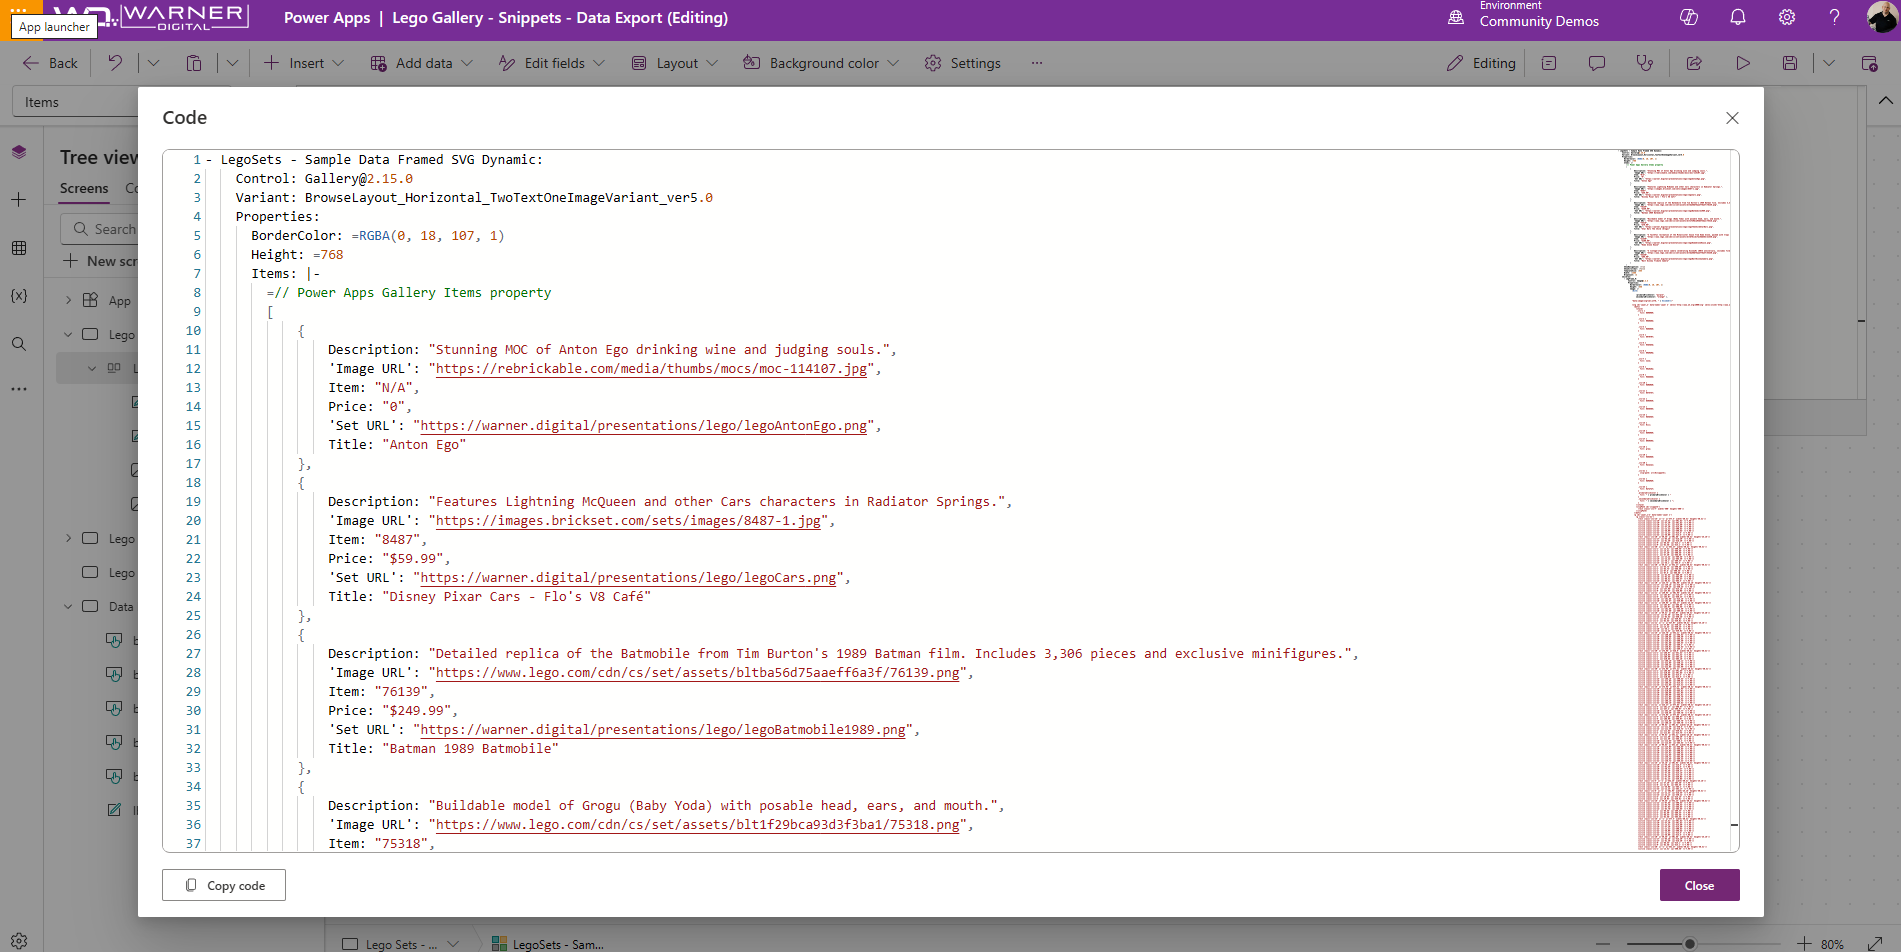Viewport: 1901px width, 952px height.
Task: Click the zoom in plus icon
Action: (x=1804, y=944)
